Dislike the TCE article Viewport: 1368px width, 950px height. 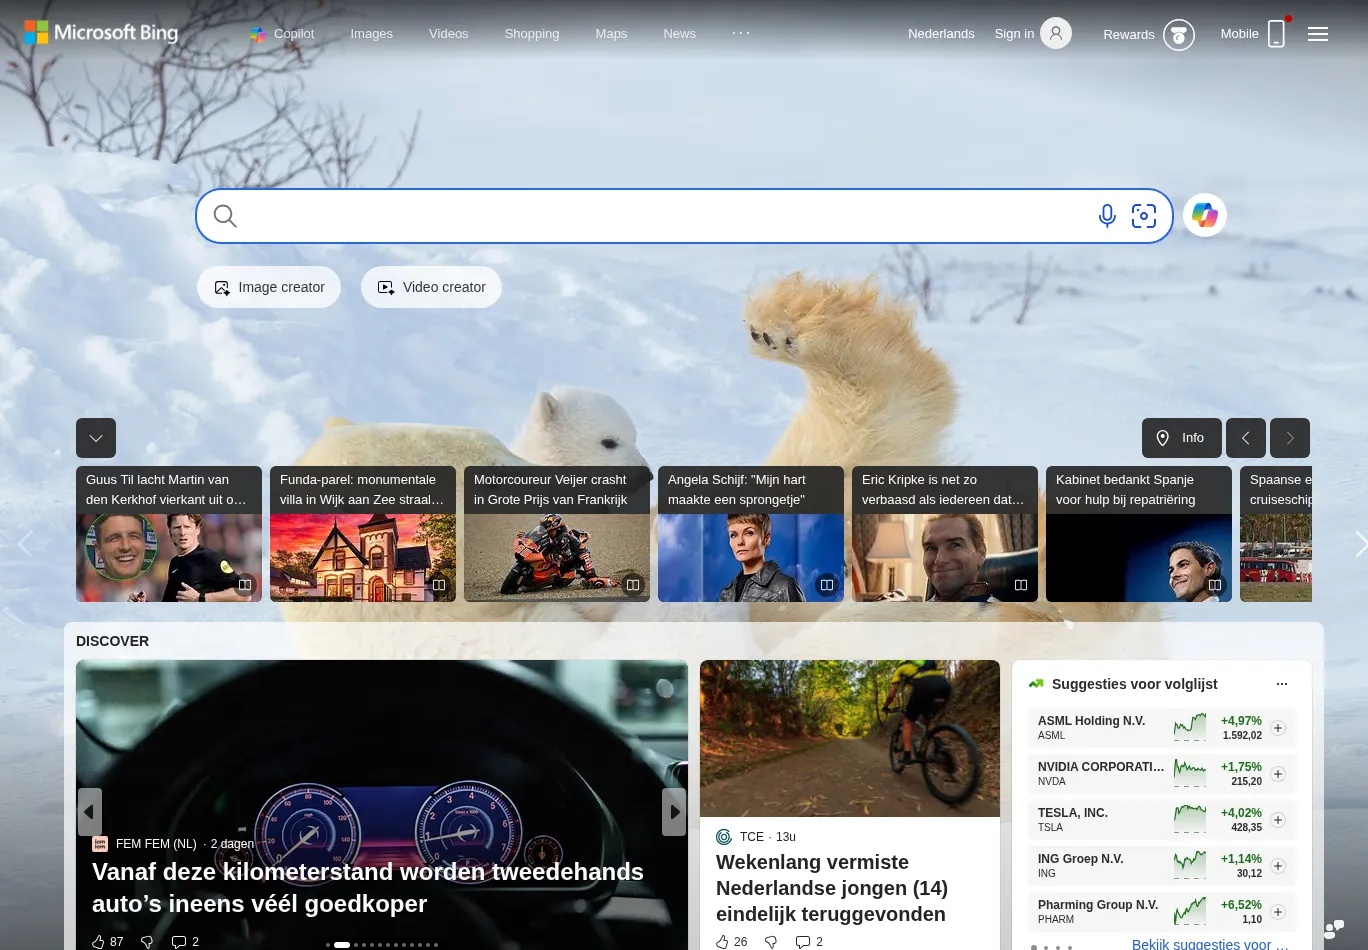point(771,942)
